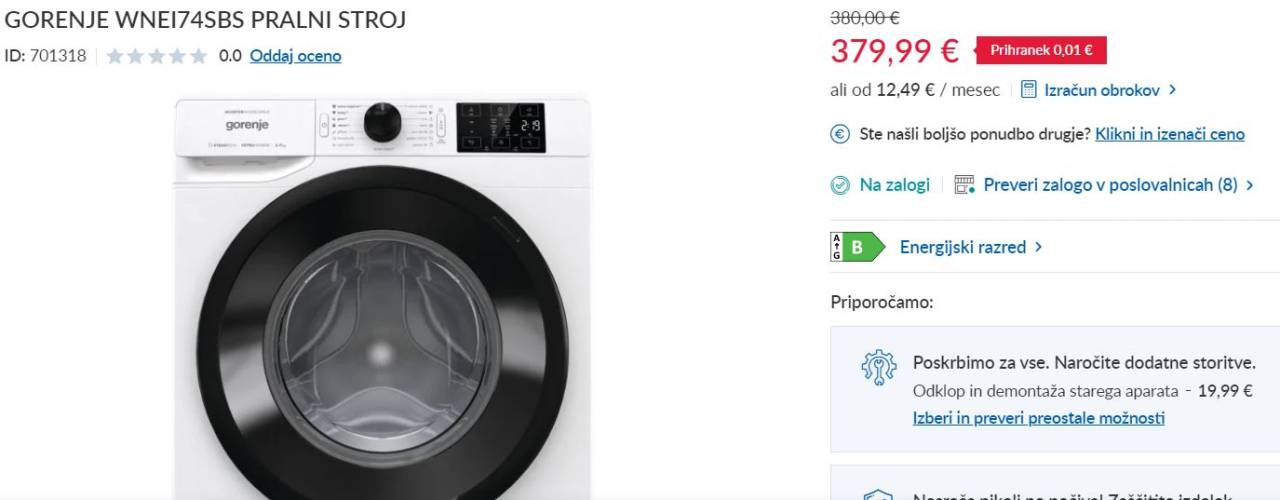Click the store icon before Preveri zalogo
The width and height of the screenshot is (1280, 500).
[x=964, y=185]
